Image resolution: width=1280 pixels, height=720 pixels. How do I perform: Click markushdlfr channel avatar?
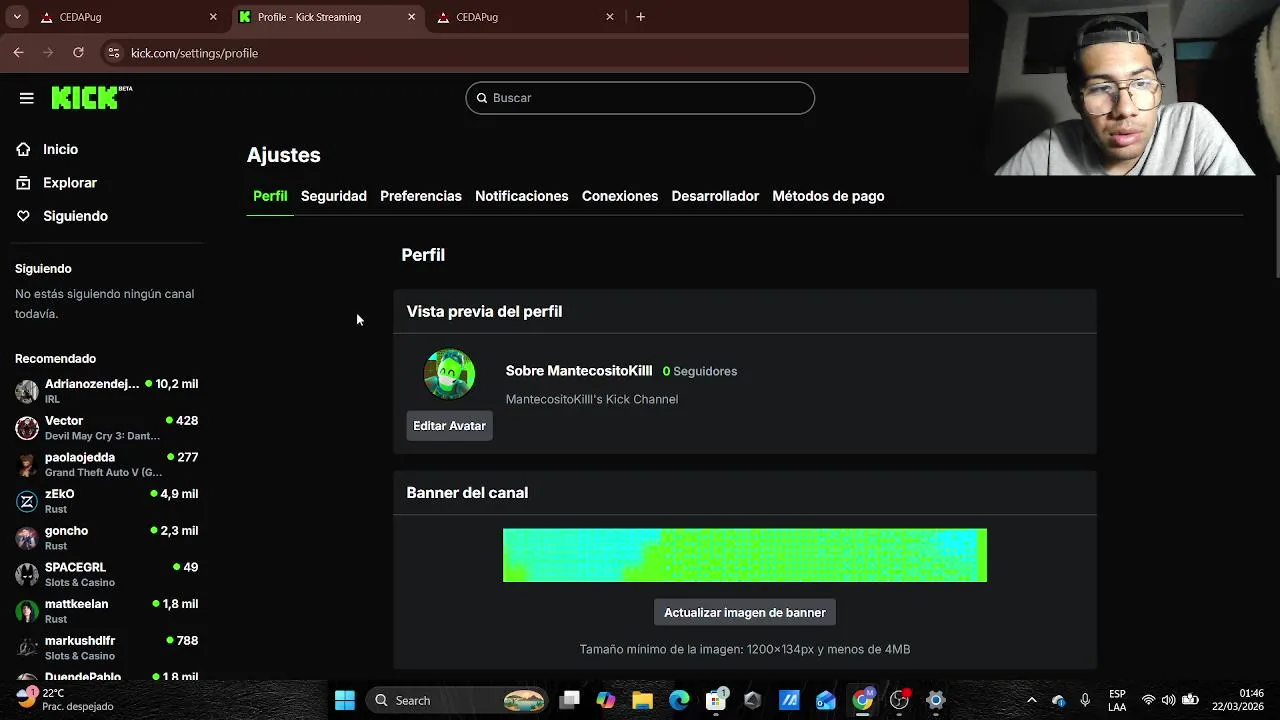27,648
